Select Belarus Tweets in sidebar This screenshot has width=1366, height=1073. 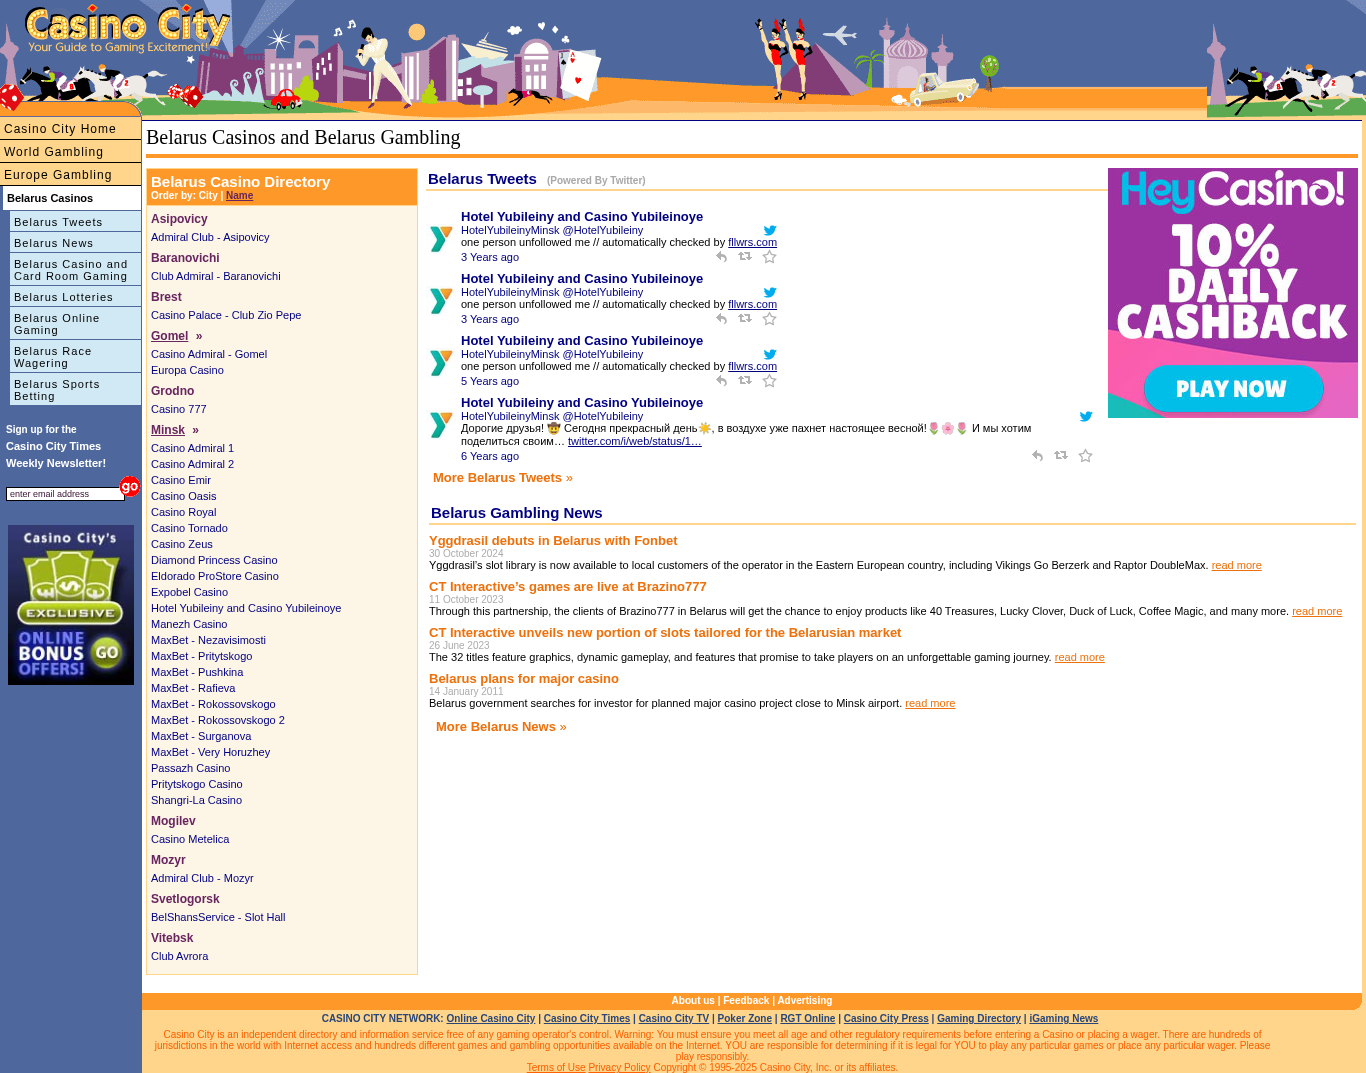76,222
